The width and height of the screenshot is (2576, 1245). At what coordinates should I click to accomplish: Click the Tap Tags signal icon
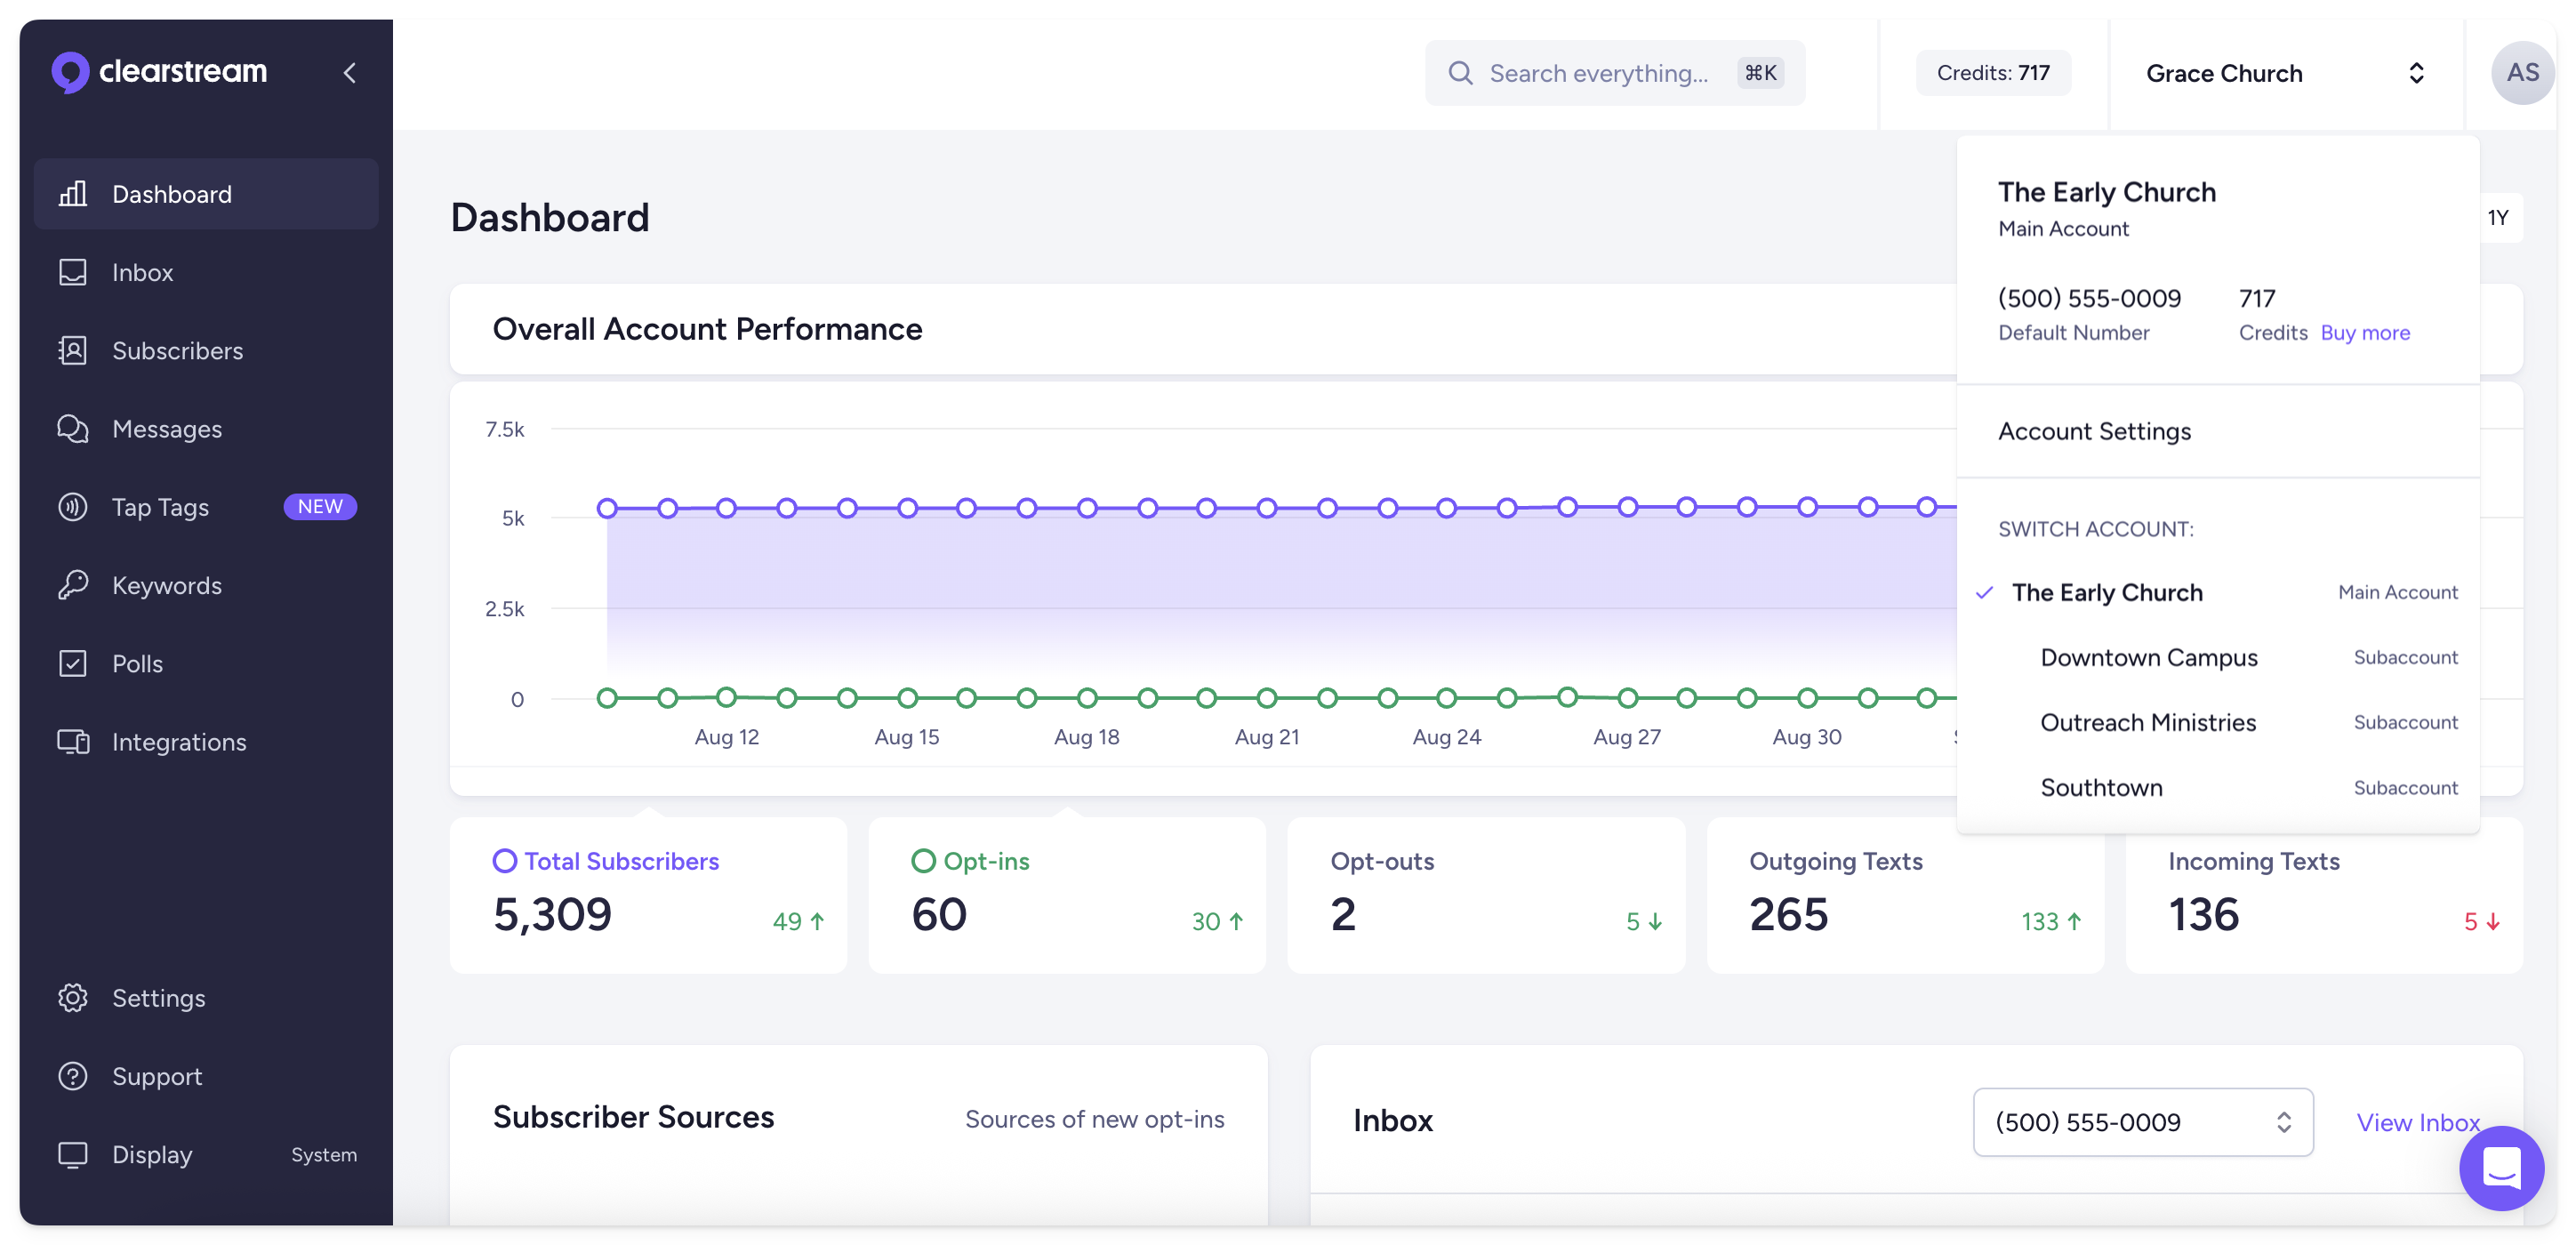pyautogui.click(x=73, y=507)
